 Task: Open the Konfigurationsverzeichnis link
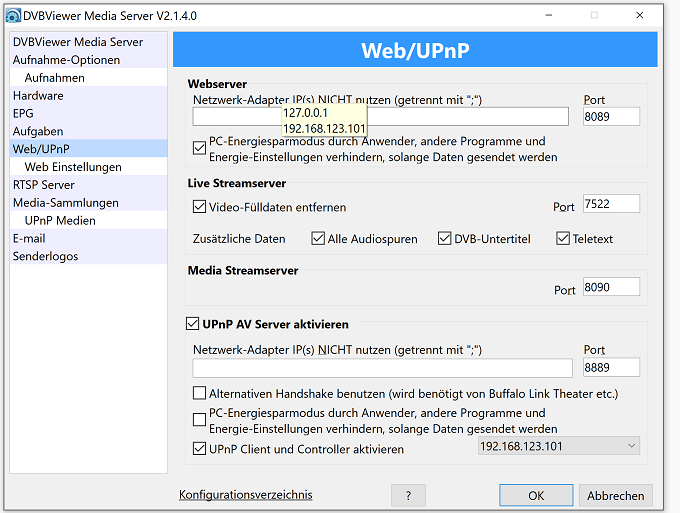tap(245, 495)
